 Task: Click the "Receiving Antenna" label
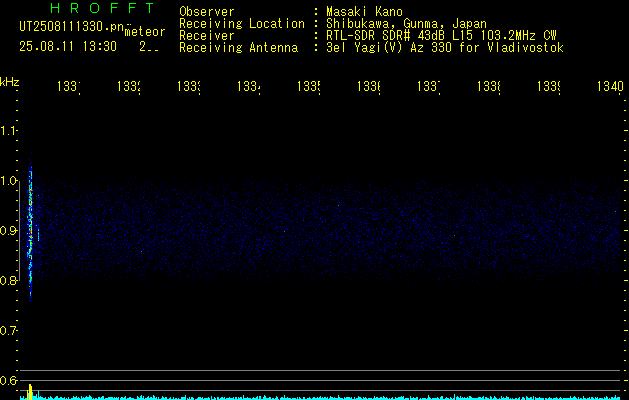point(238,48)
